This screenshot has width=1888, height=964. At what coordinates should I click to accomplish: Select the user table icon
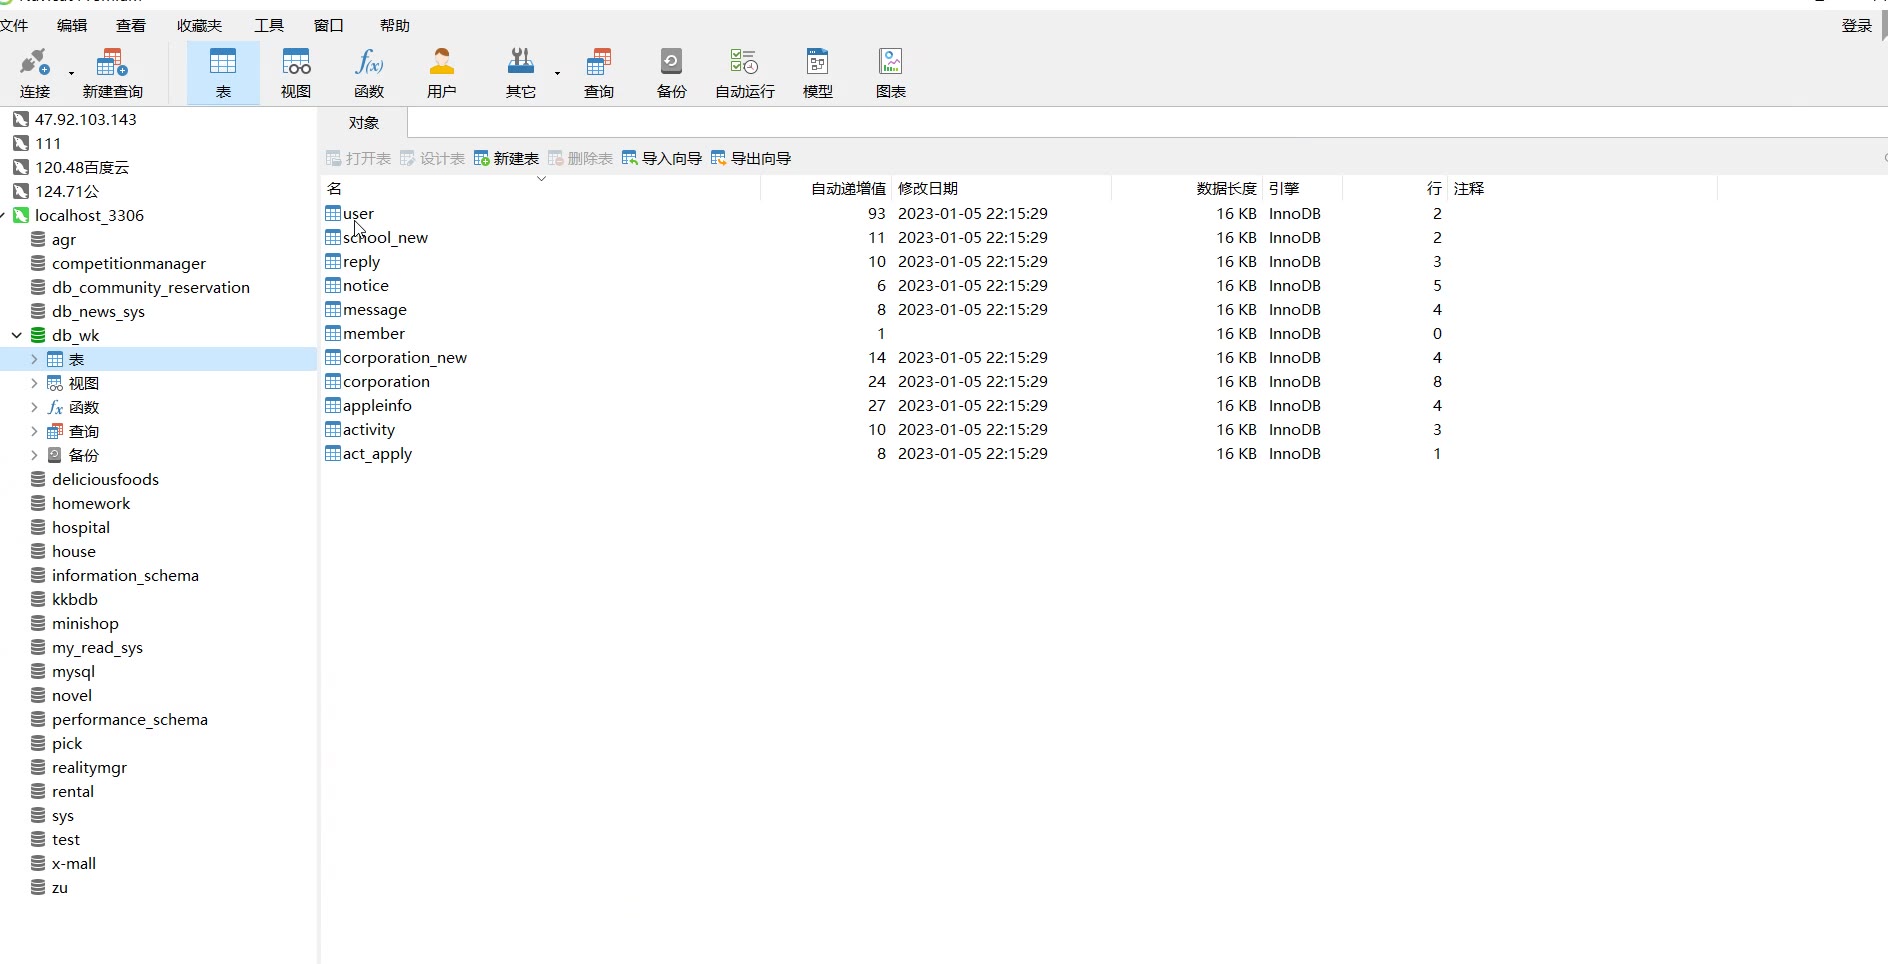click(x=333, y=213)
